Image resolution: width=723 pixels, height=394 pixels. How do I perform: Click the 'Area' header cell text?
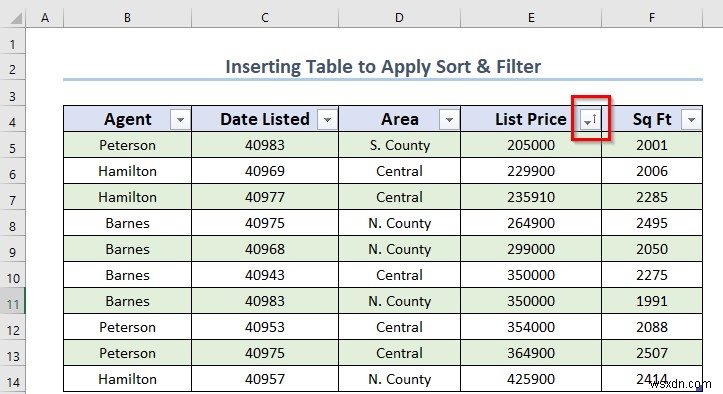tap(400, 119)
